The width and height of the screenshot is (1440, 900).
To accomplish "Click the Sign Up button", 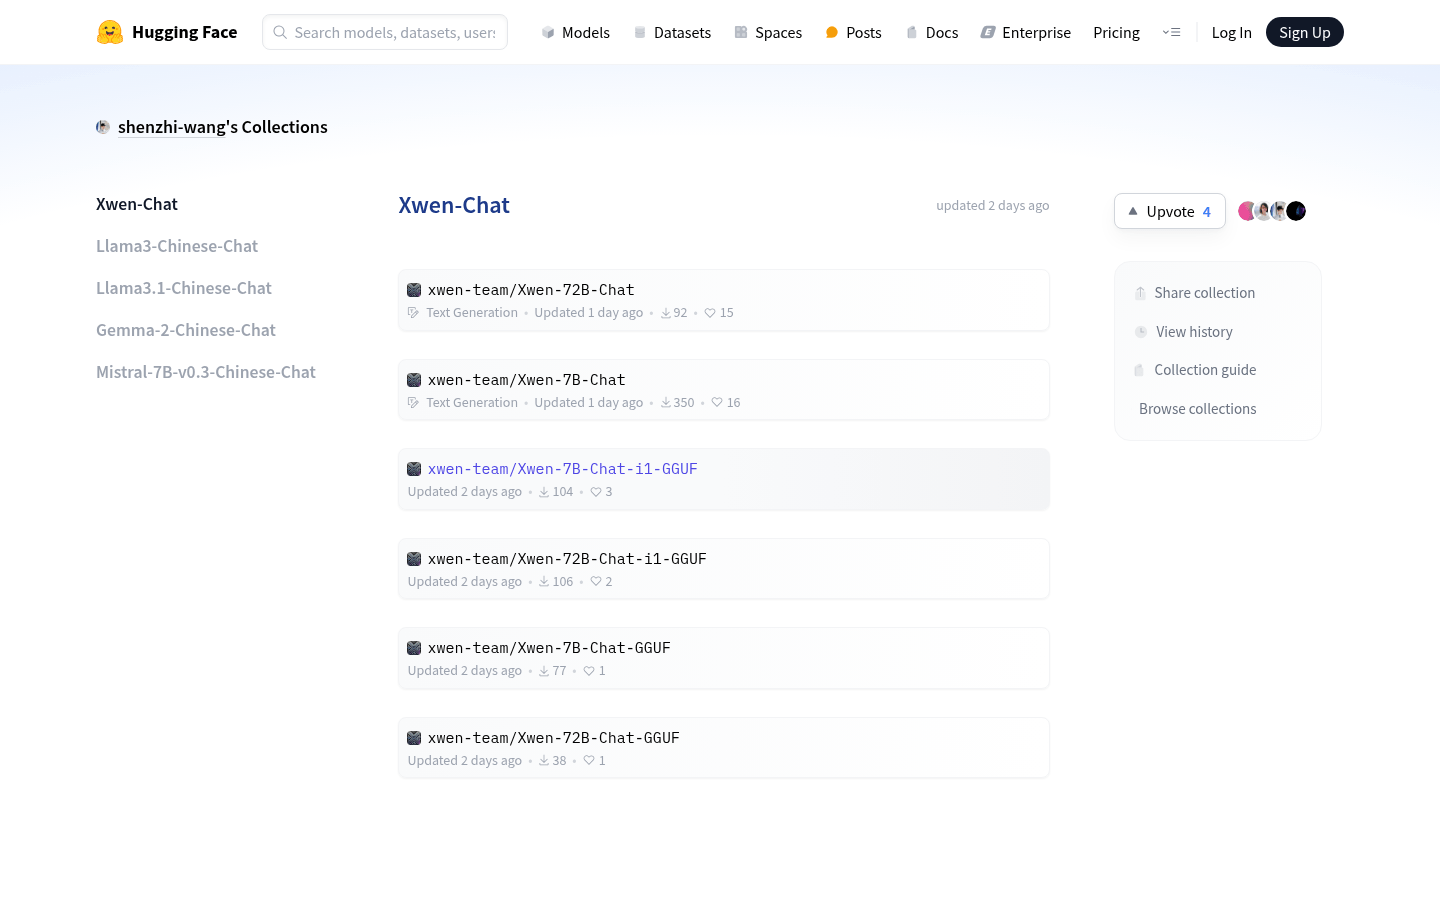I will coord(1304,31).
